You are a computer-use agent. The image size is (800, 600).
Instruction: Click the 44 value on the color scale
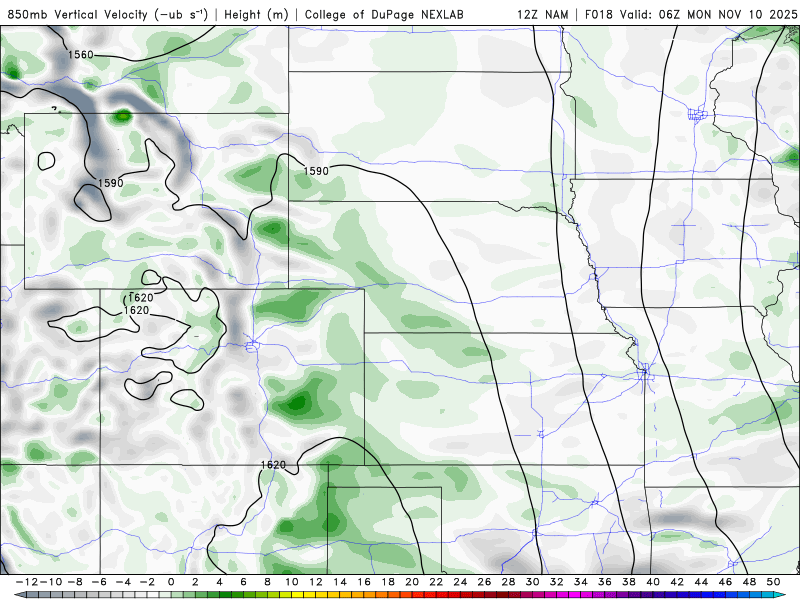pyautogui.click(x=702, y=582)
